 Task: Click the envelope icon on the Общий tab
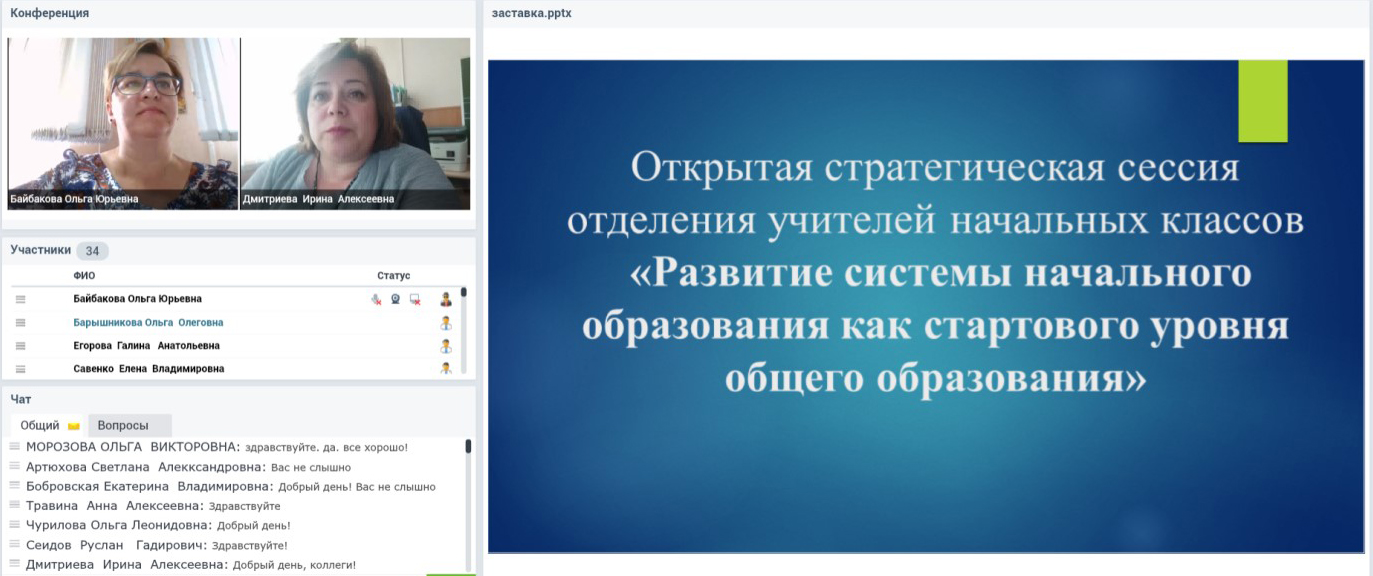click(x=73, y=426)
